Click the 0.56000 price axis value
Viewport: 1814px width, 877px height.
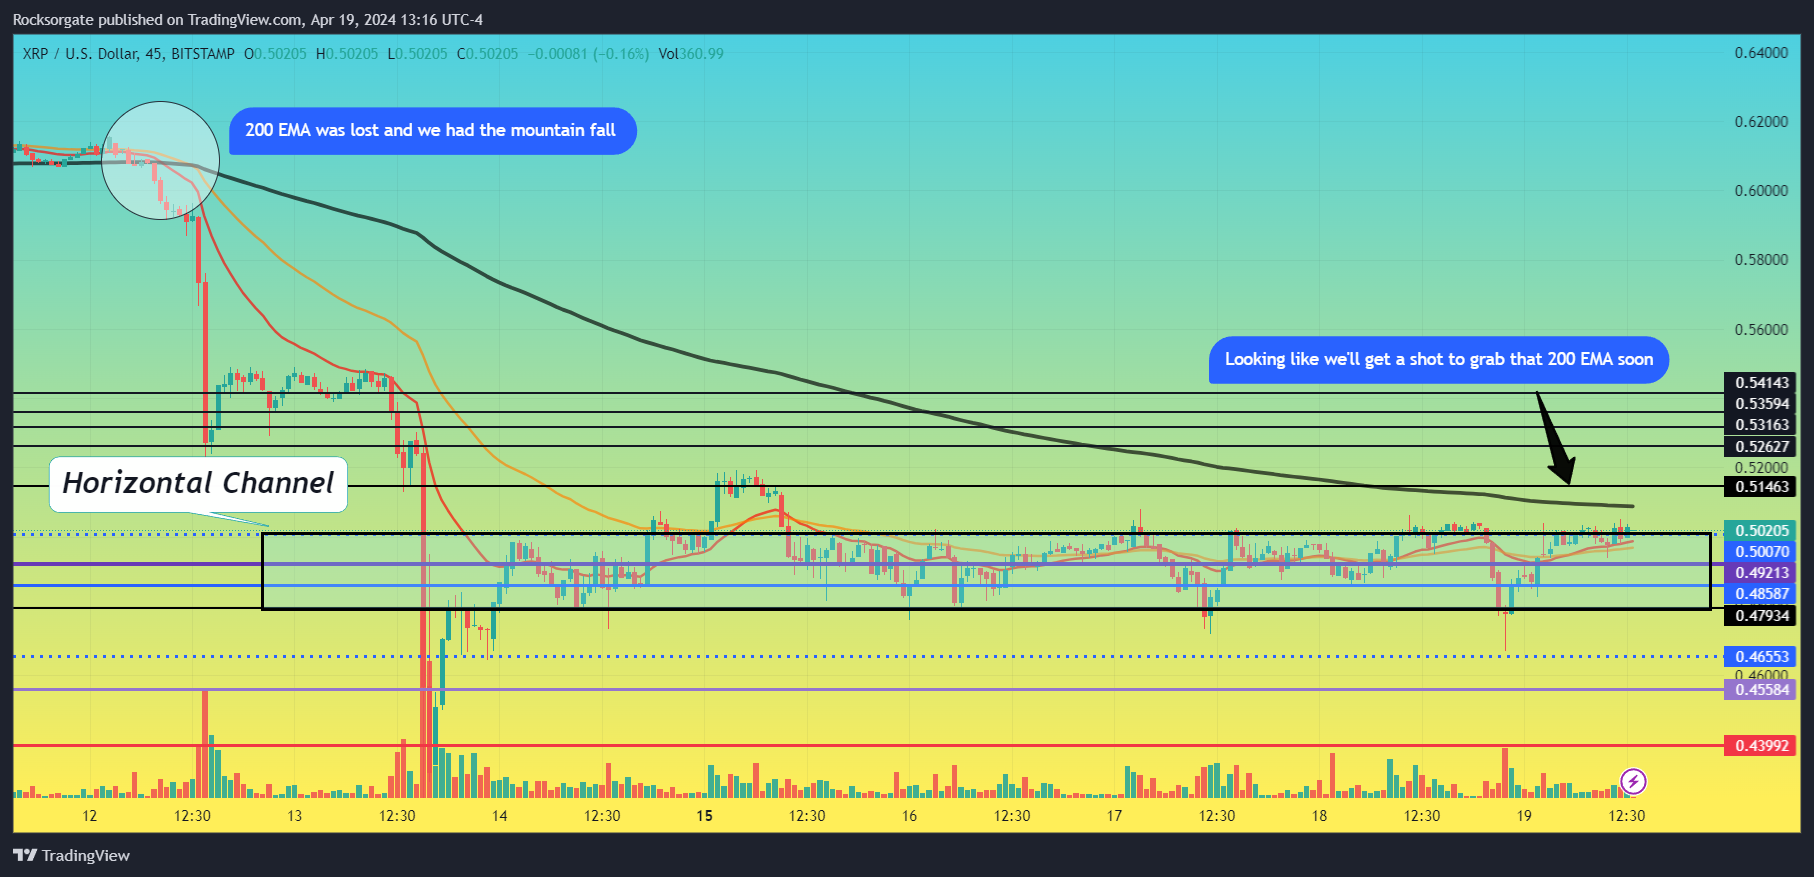[1761, 330]
